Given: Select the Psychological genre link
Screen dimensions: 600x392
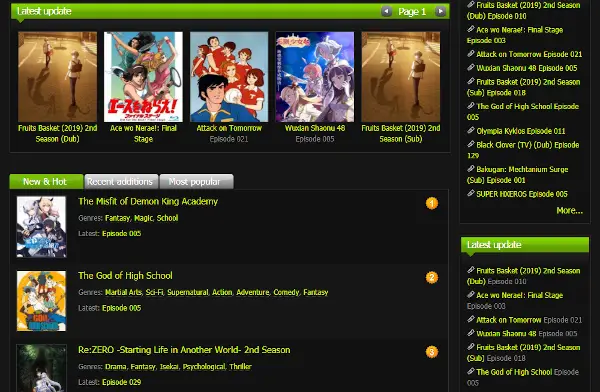Looking at the screenshot, I should 204,366.
